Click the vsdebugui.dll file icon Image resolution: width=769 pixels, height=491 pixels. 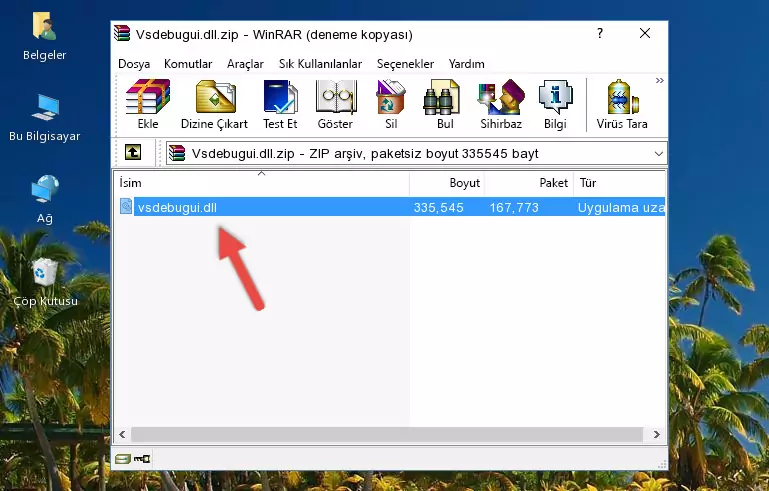coord(126,207)
